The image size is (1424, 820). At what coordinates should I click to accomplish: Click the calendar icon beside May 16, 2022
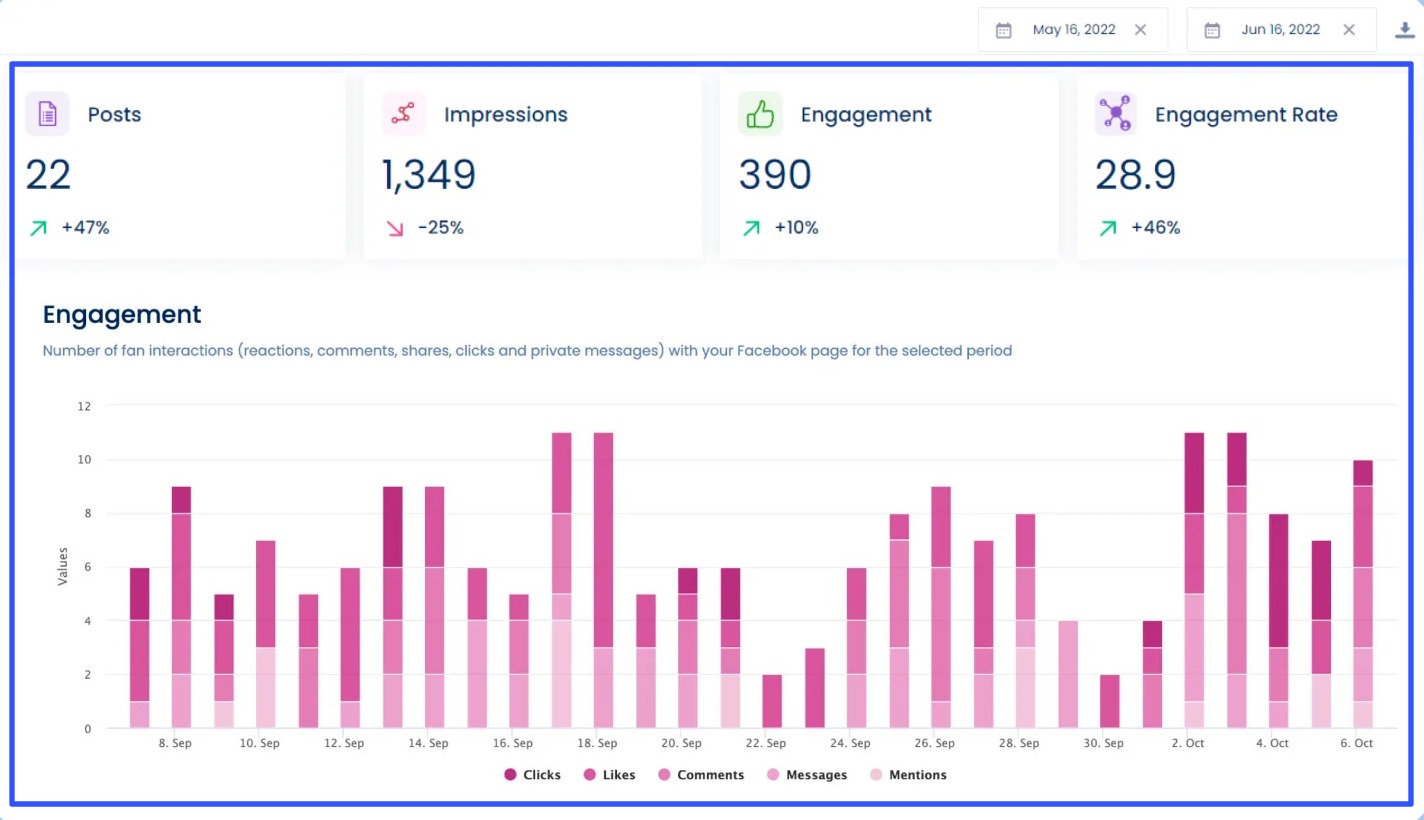point(1002,29)
